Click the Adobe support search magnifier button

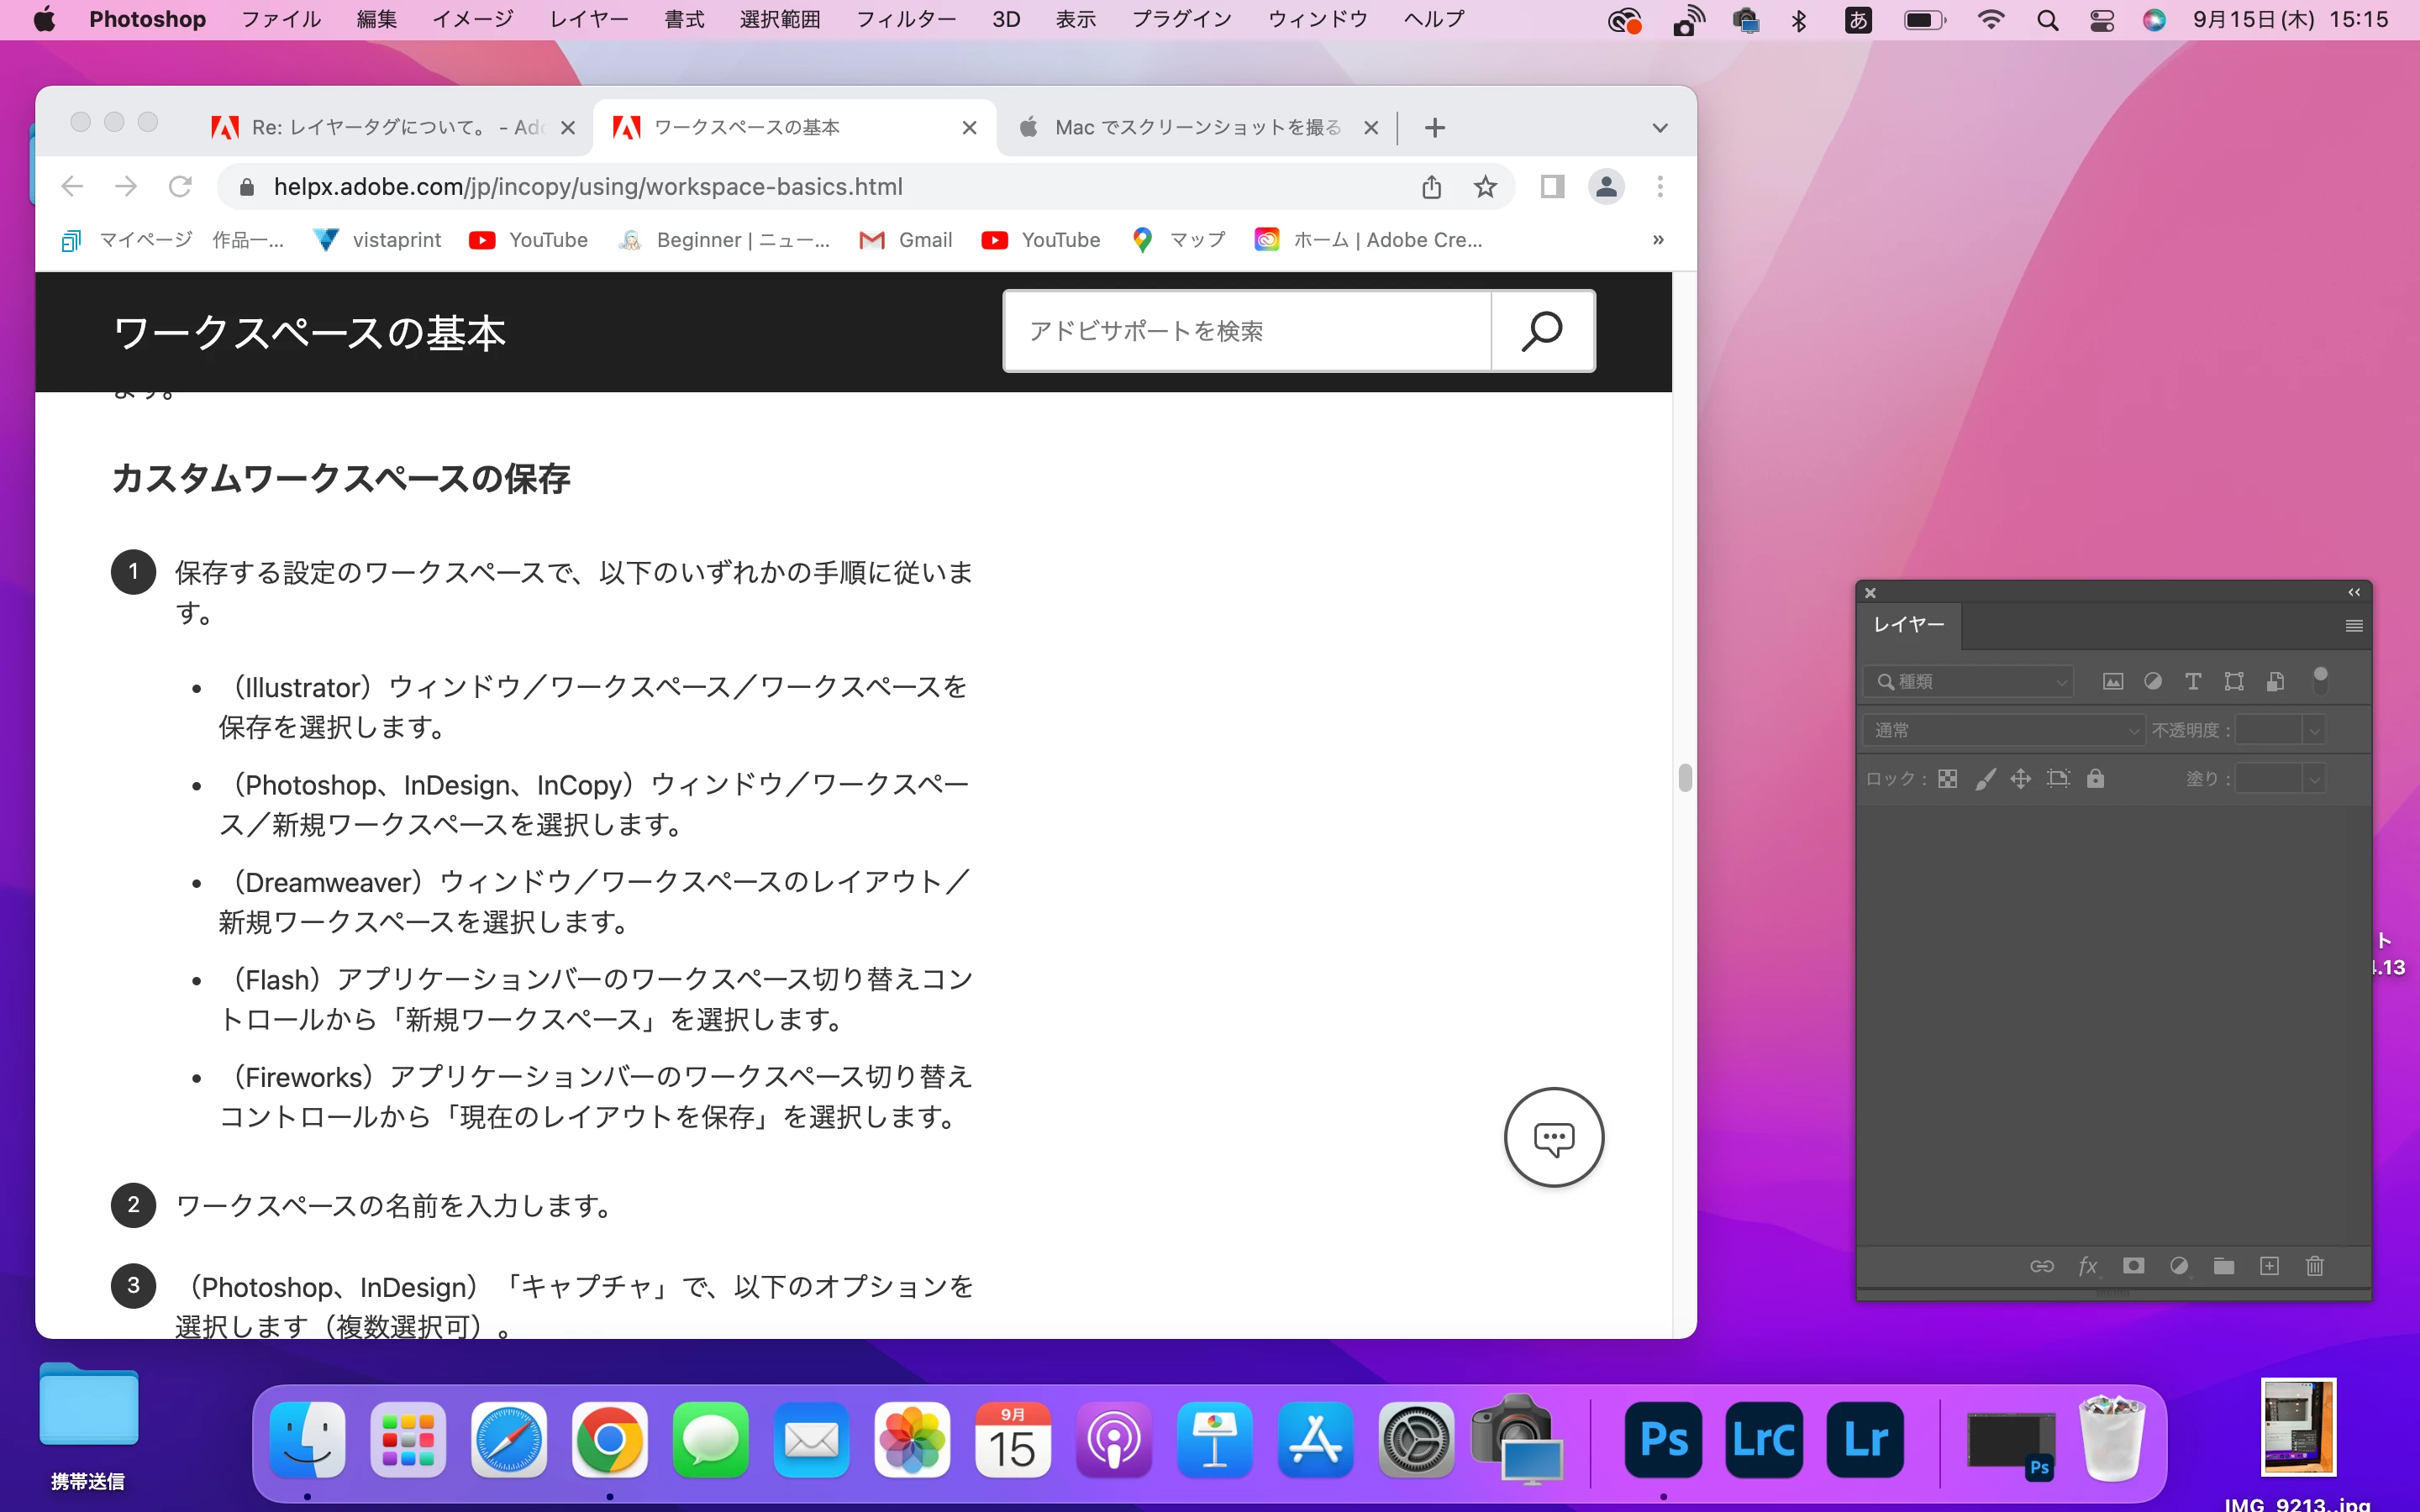tap(1542, 331)
